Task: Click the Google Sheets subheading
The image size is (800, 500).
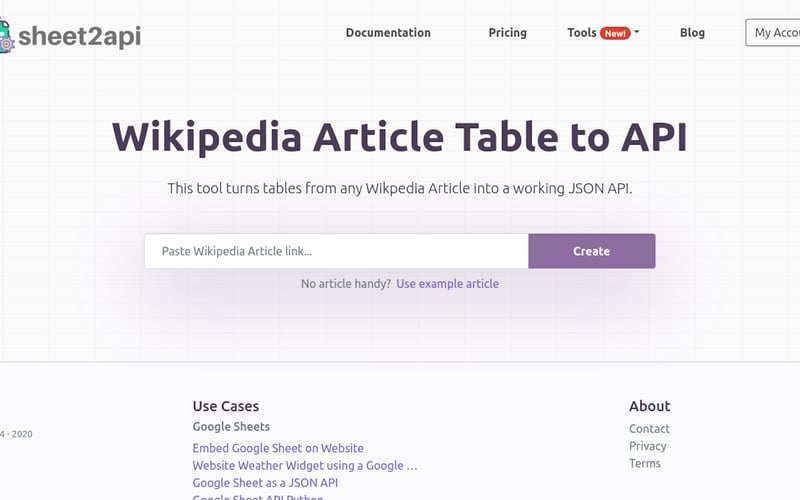Action: (x=231, y=427)
